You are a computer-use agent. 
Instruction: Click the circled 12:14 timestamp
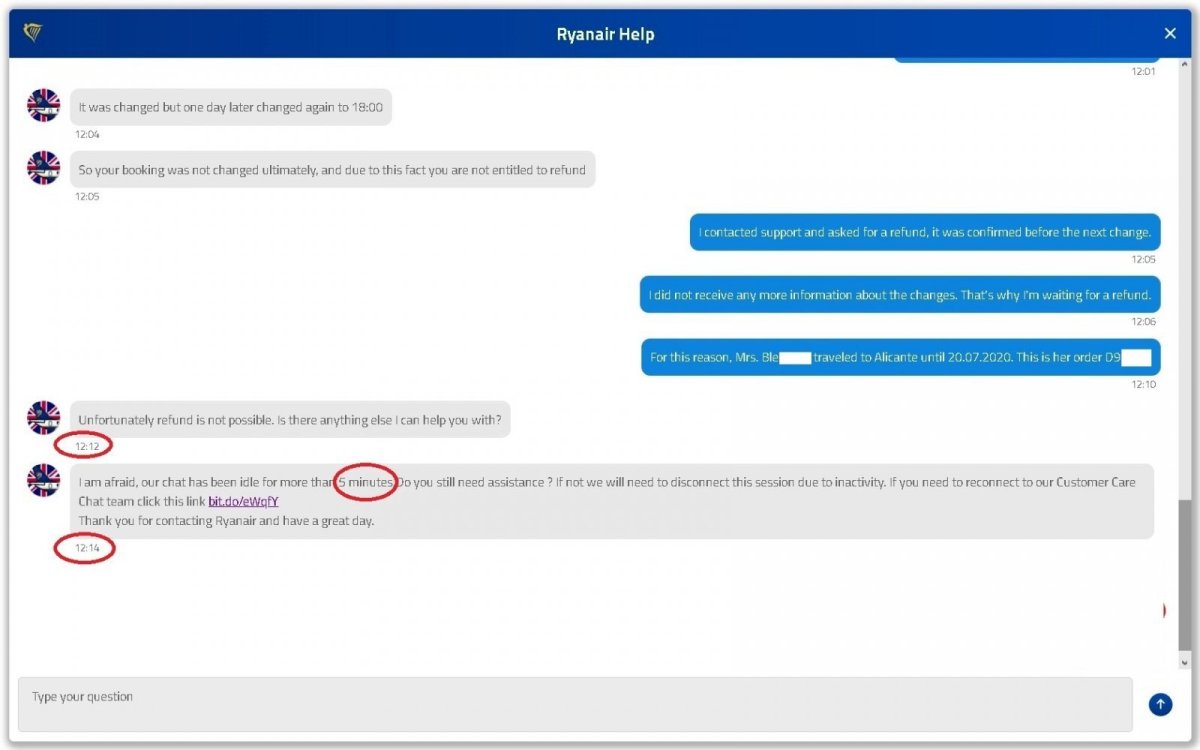[85, 548]
